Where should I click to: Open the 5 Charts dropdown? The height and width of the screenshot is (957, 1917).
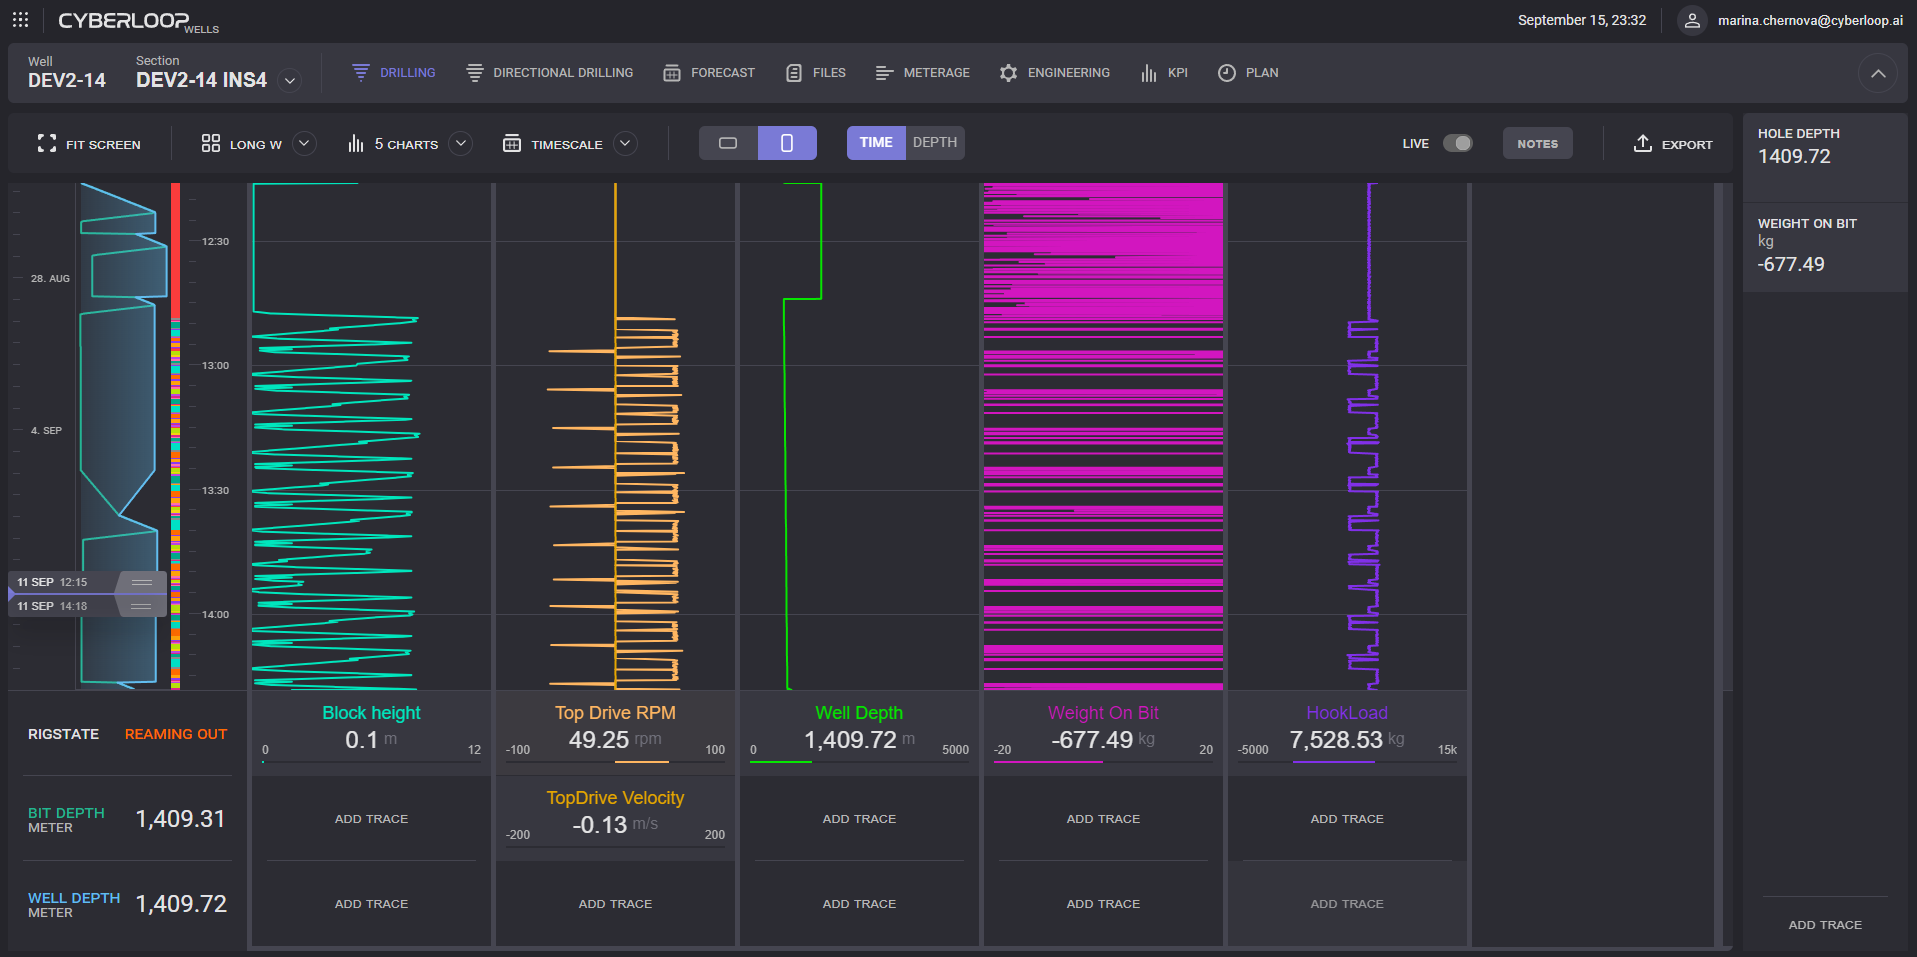[x=460, y=144]
